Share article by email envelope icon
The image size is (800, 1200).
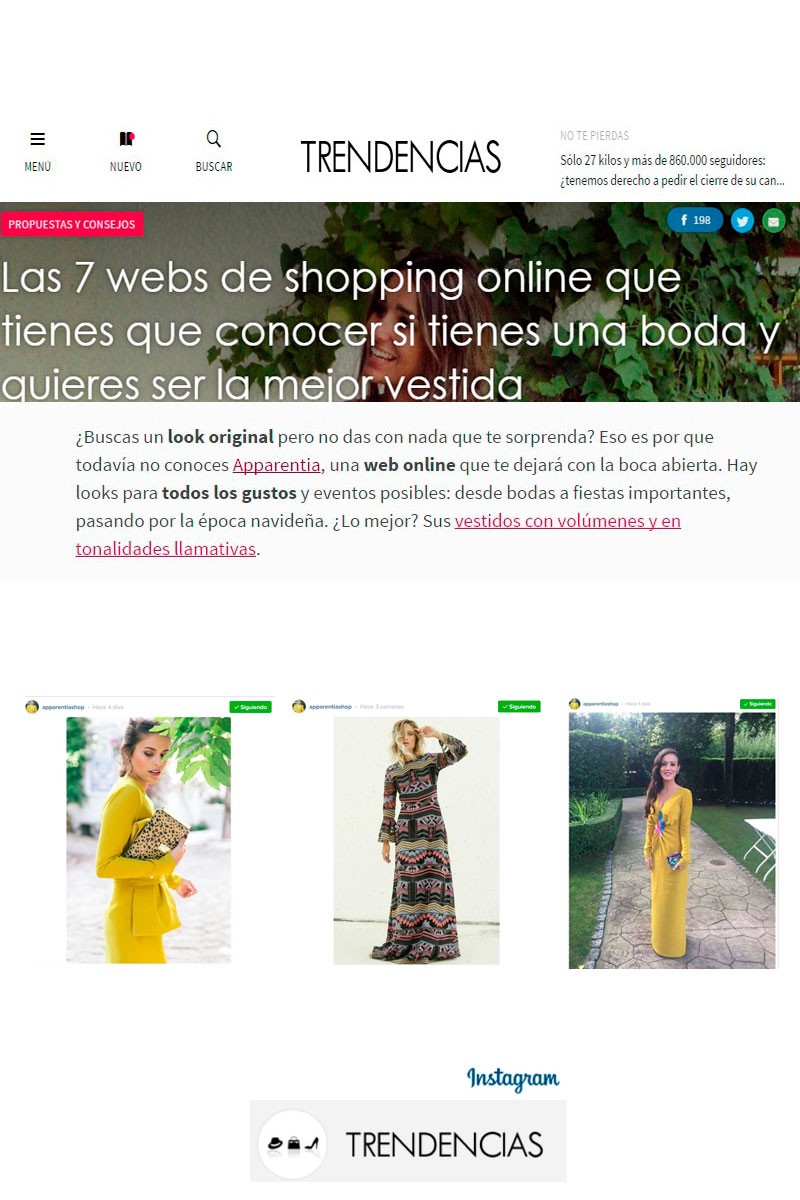[774, 221]
